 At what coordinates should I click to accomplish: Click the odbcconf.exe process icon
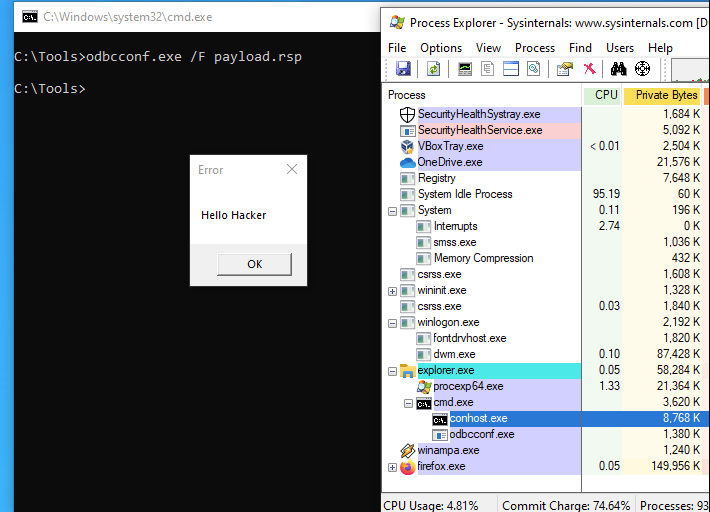point(440,435)
